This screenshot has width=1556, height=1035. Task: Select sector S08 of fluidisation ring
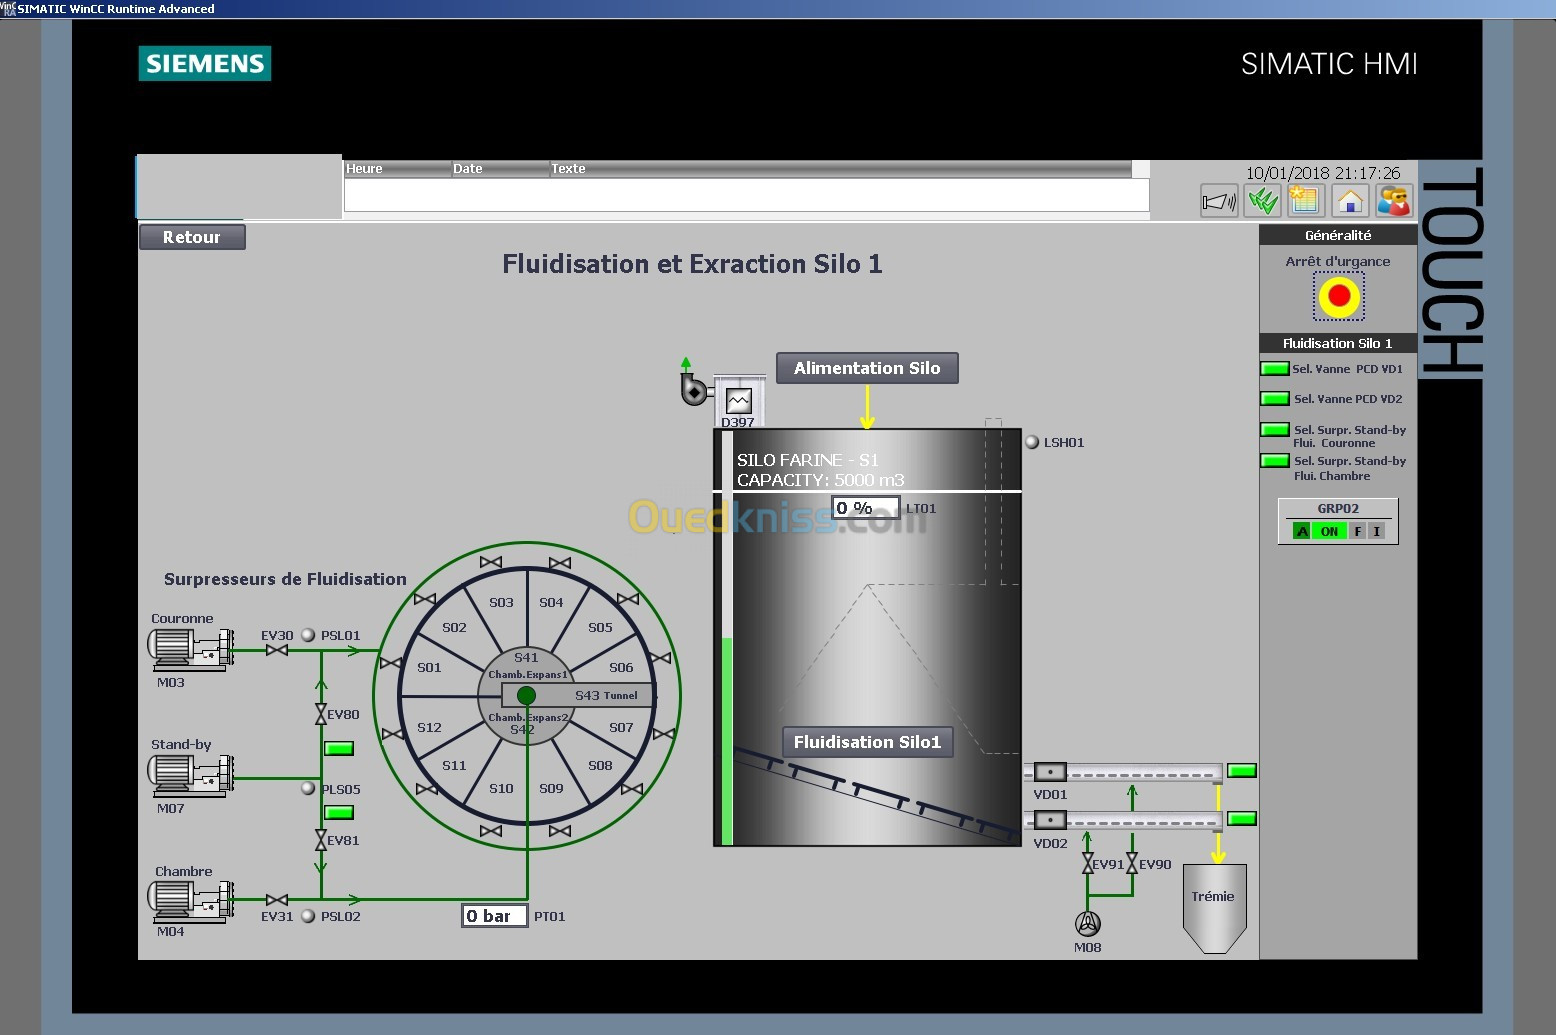(600, 765)
